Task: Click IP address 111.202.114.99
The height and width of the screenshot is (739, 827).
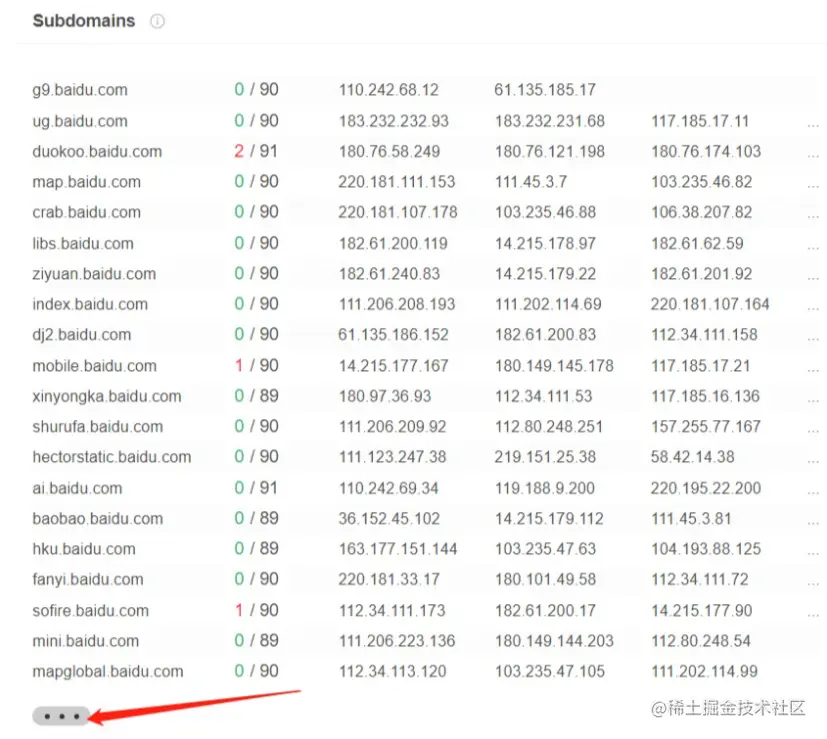Action: click(704, 671)
